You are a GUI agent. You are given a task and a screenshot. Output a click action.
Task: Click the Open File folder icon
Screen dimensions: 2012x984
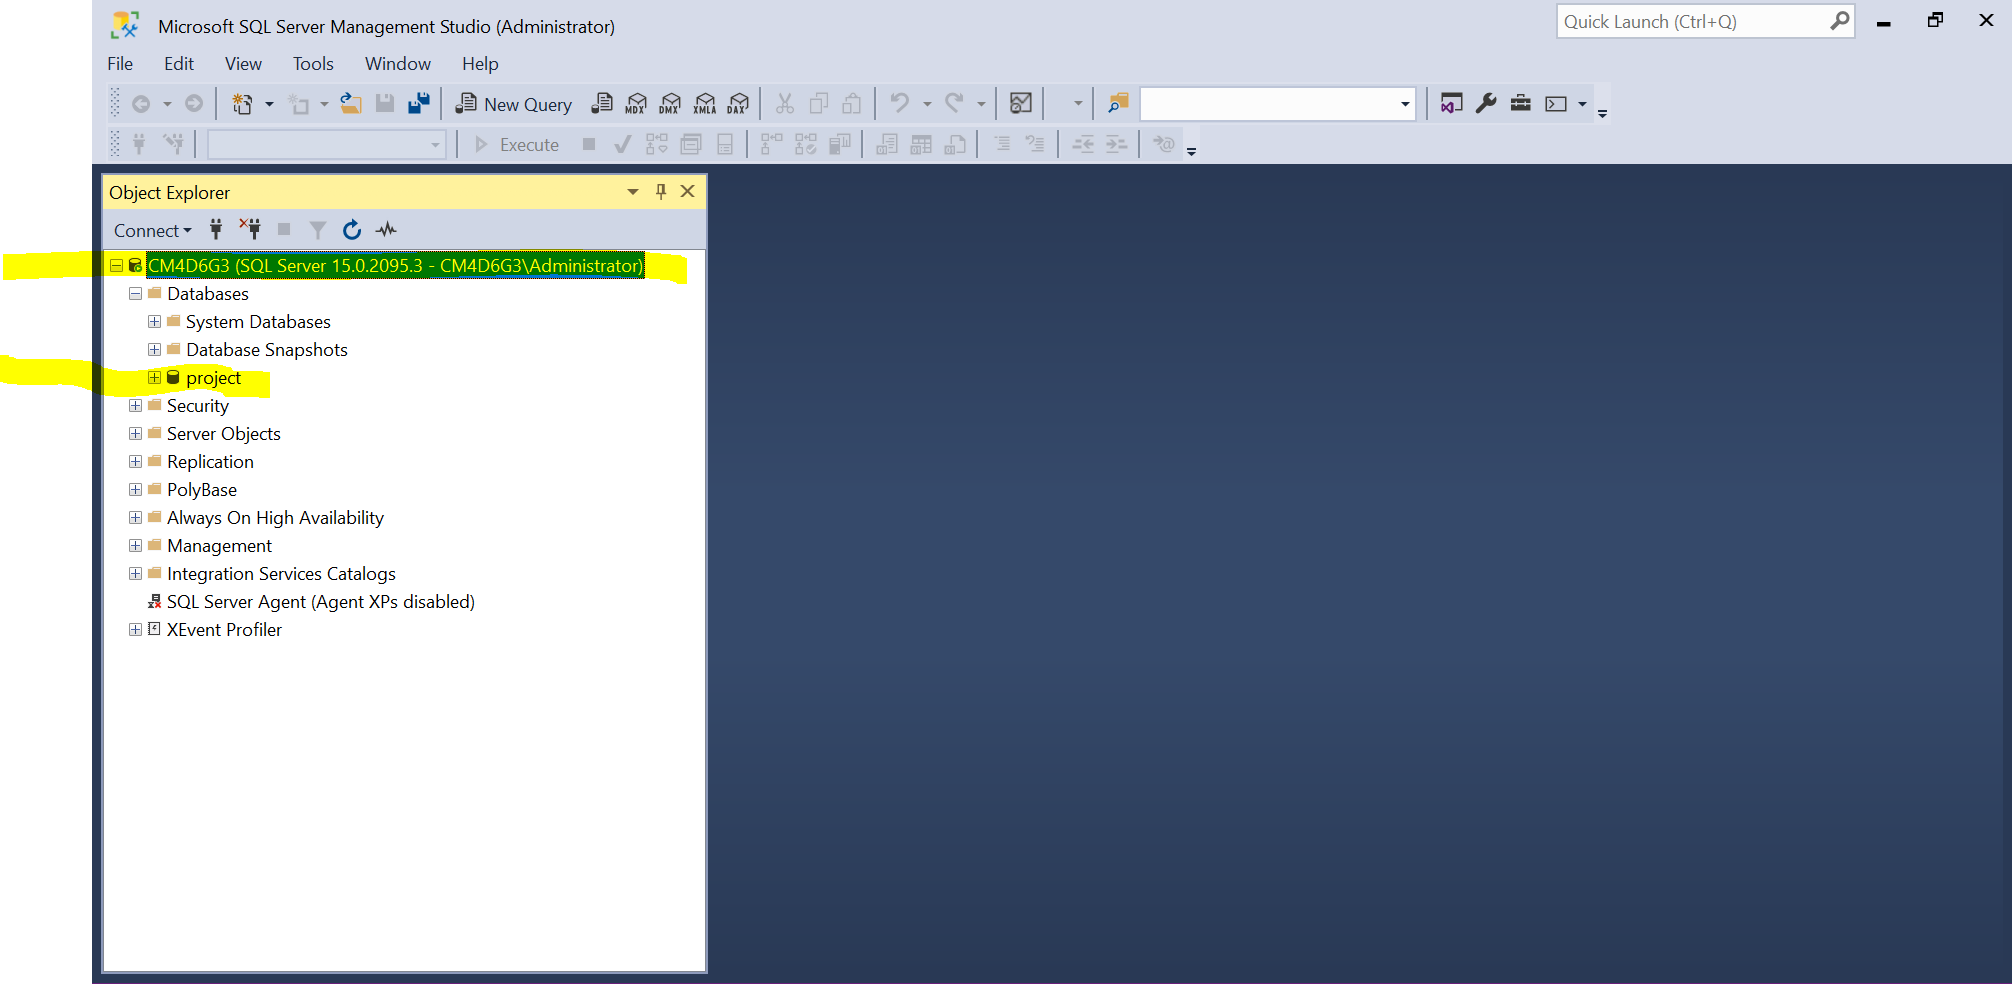[351, 103]
